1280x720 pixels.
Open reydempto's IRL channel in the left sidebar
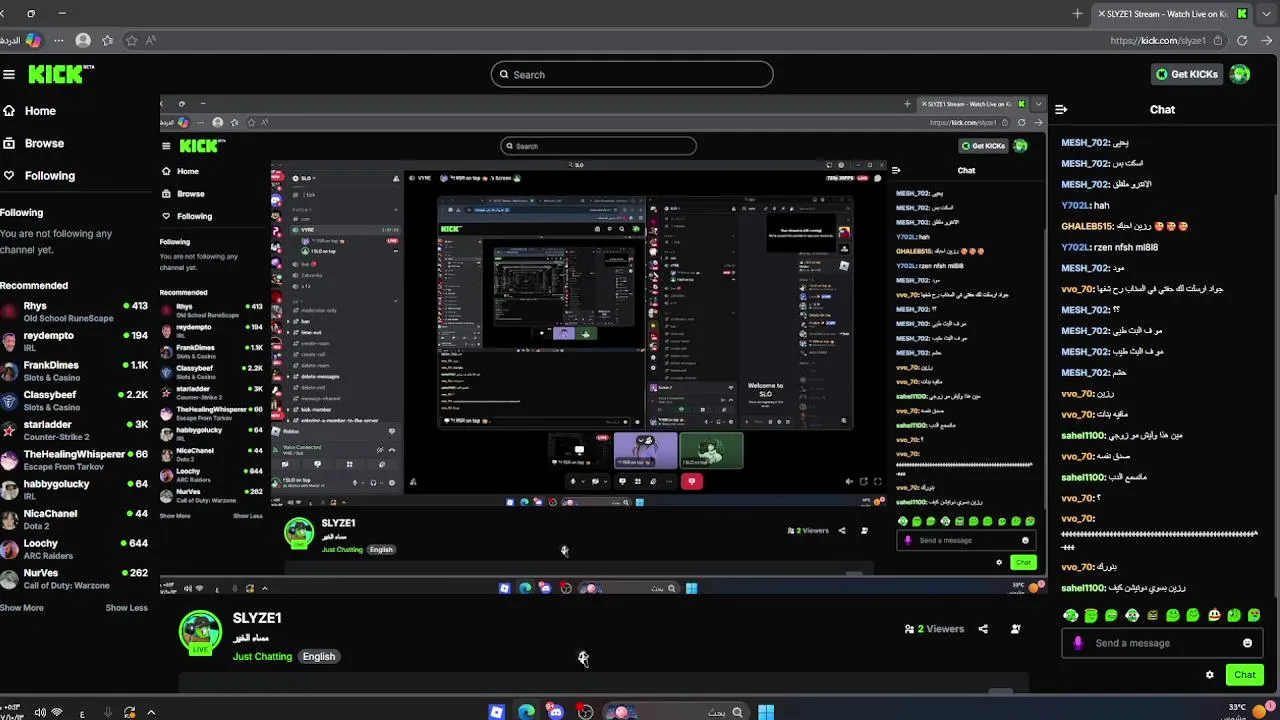[74, 341]
